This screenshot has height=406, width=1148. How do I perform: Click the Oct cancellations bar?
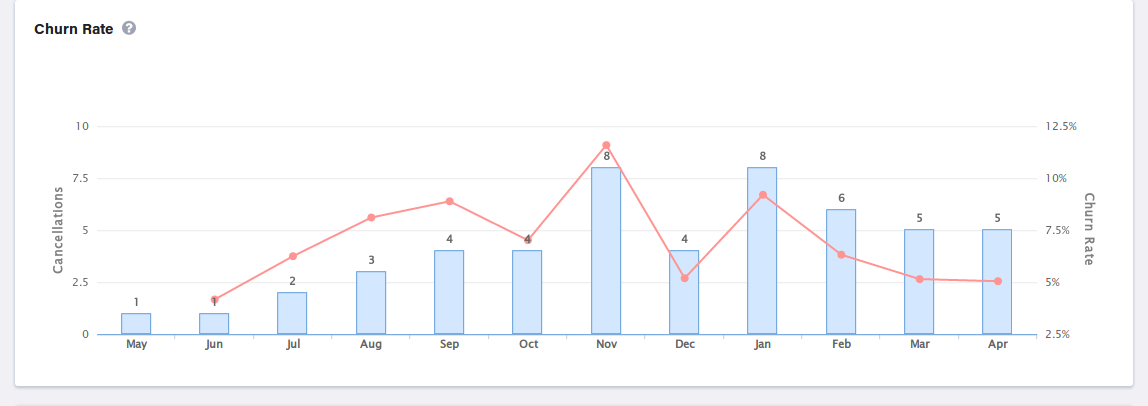click(527, 292)
